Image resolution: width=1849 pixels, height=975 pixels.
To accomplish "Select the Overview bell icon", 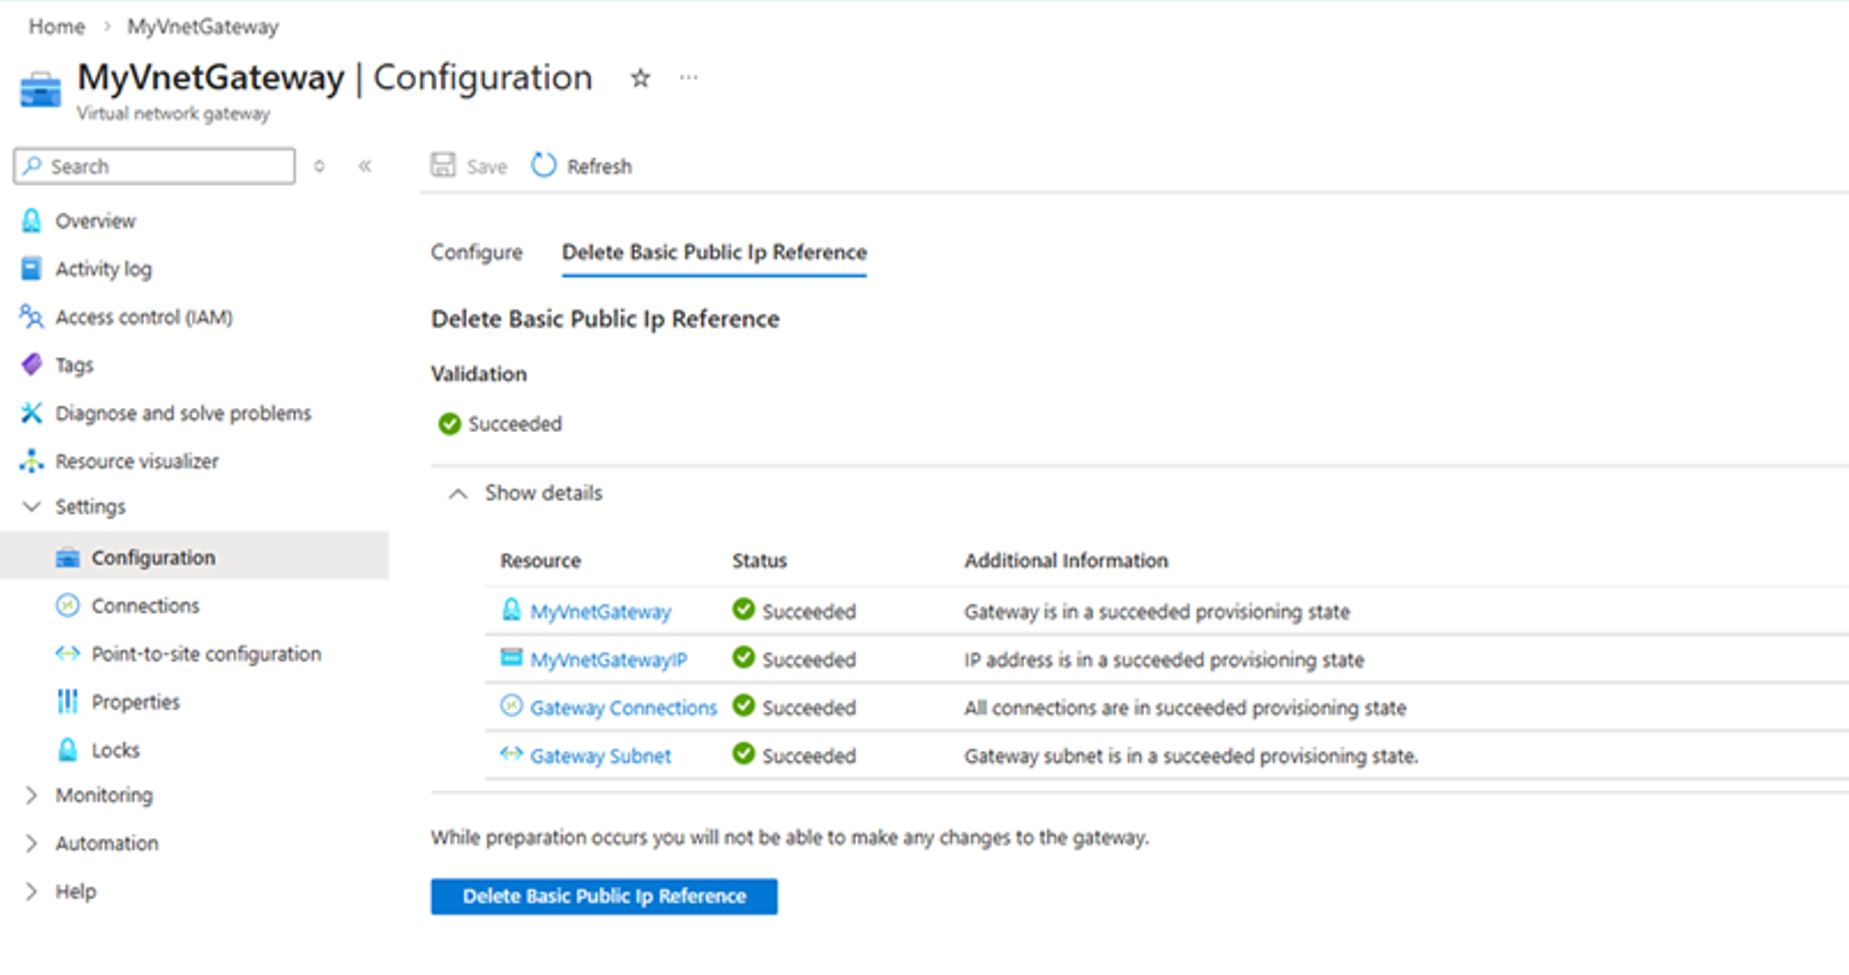I will (31, 220).
